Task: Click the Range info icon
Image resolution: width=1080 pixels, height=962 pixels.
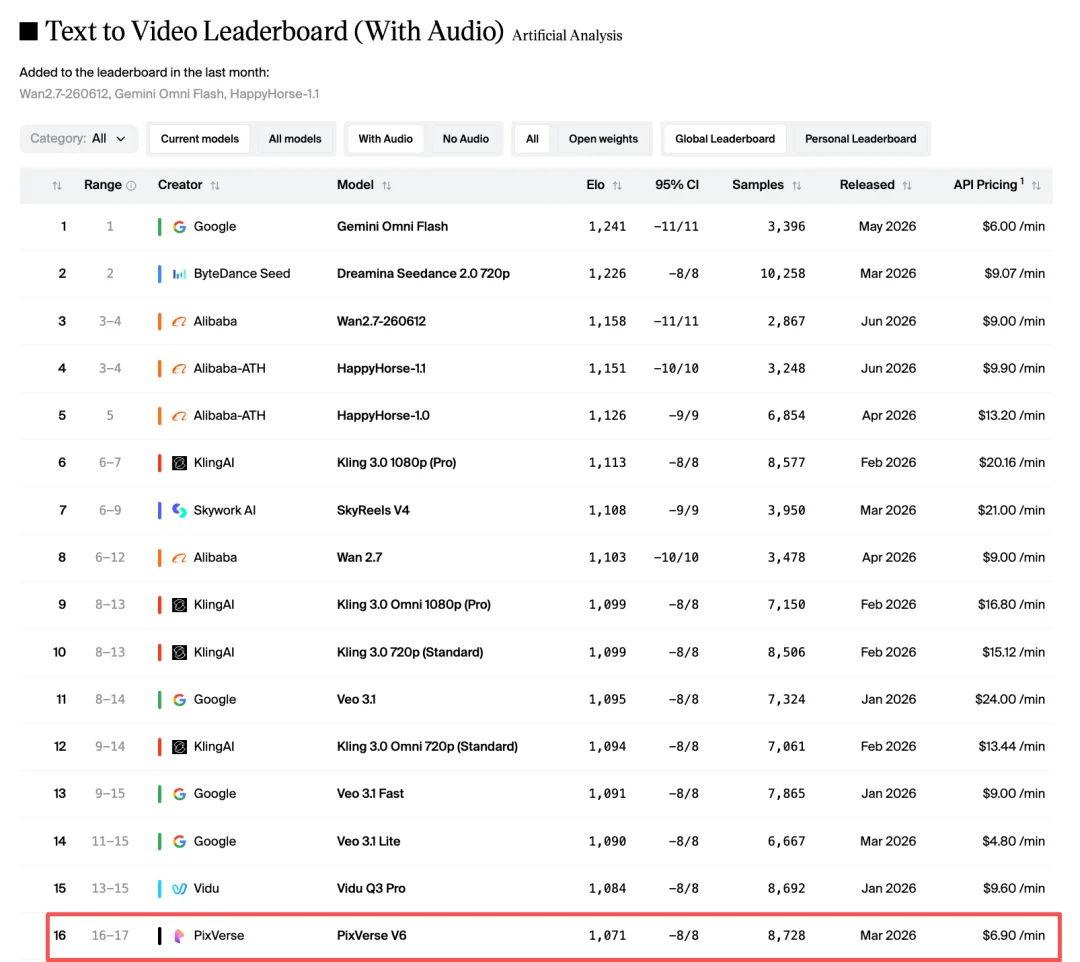Action: coord(131,185)
